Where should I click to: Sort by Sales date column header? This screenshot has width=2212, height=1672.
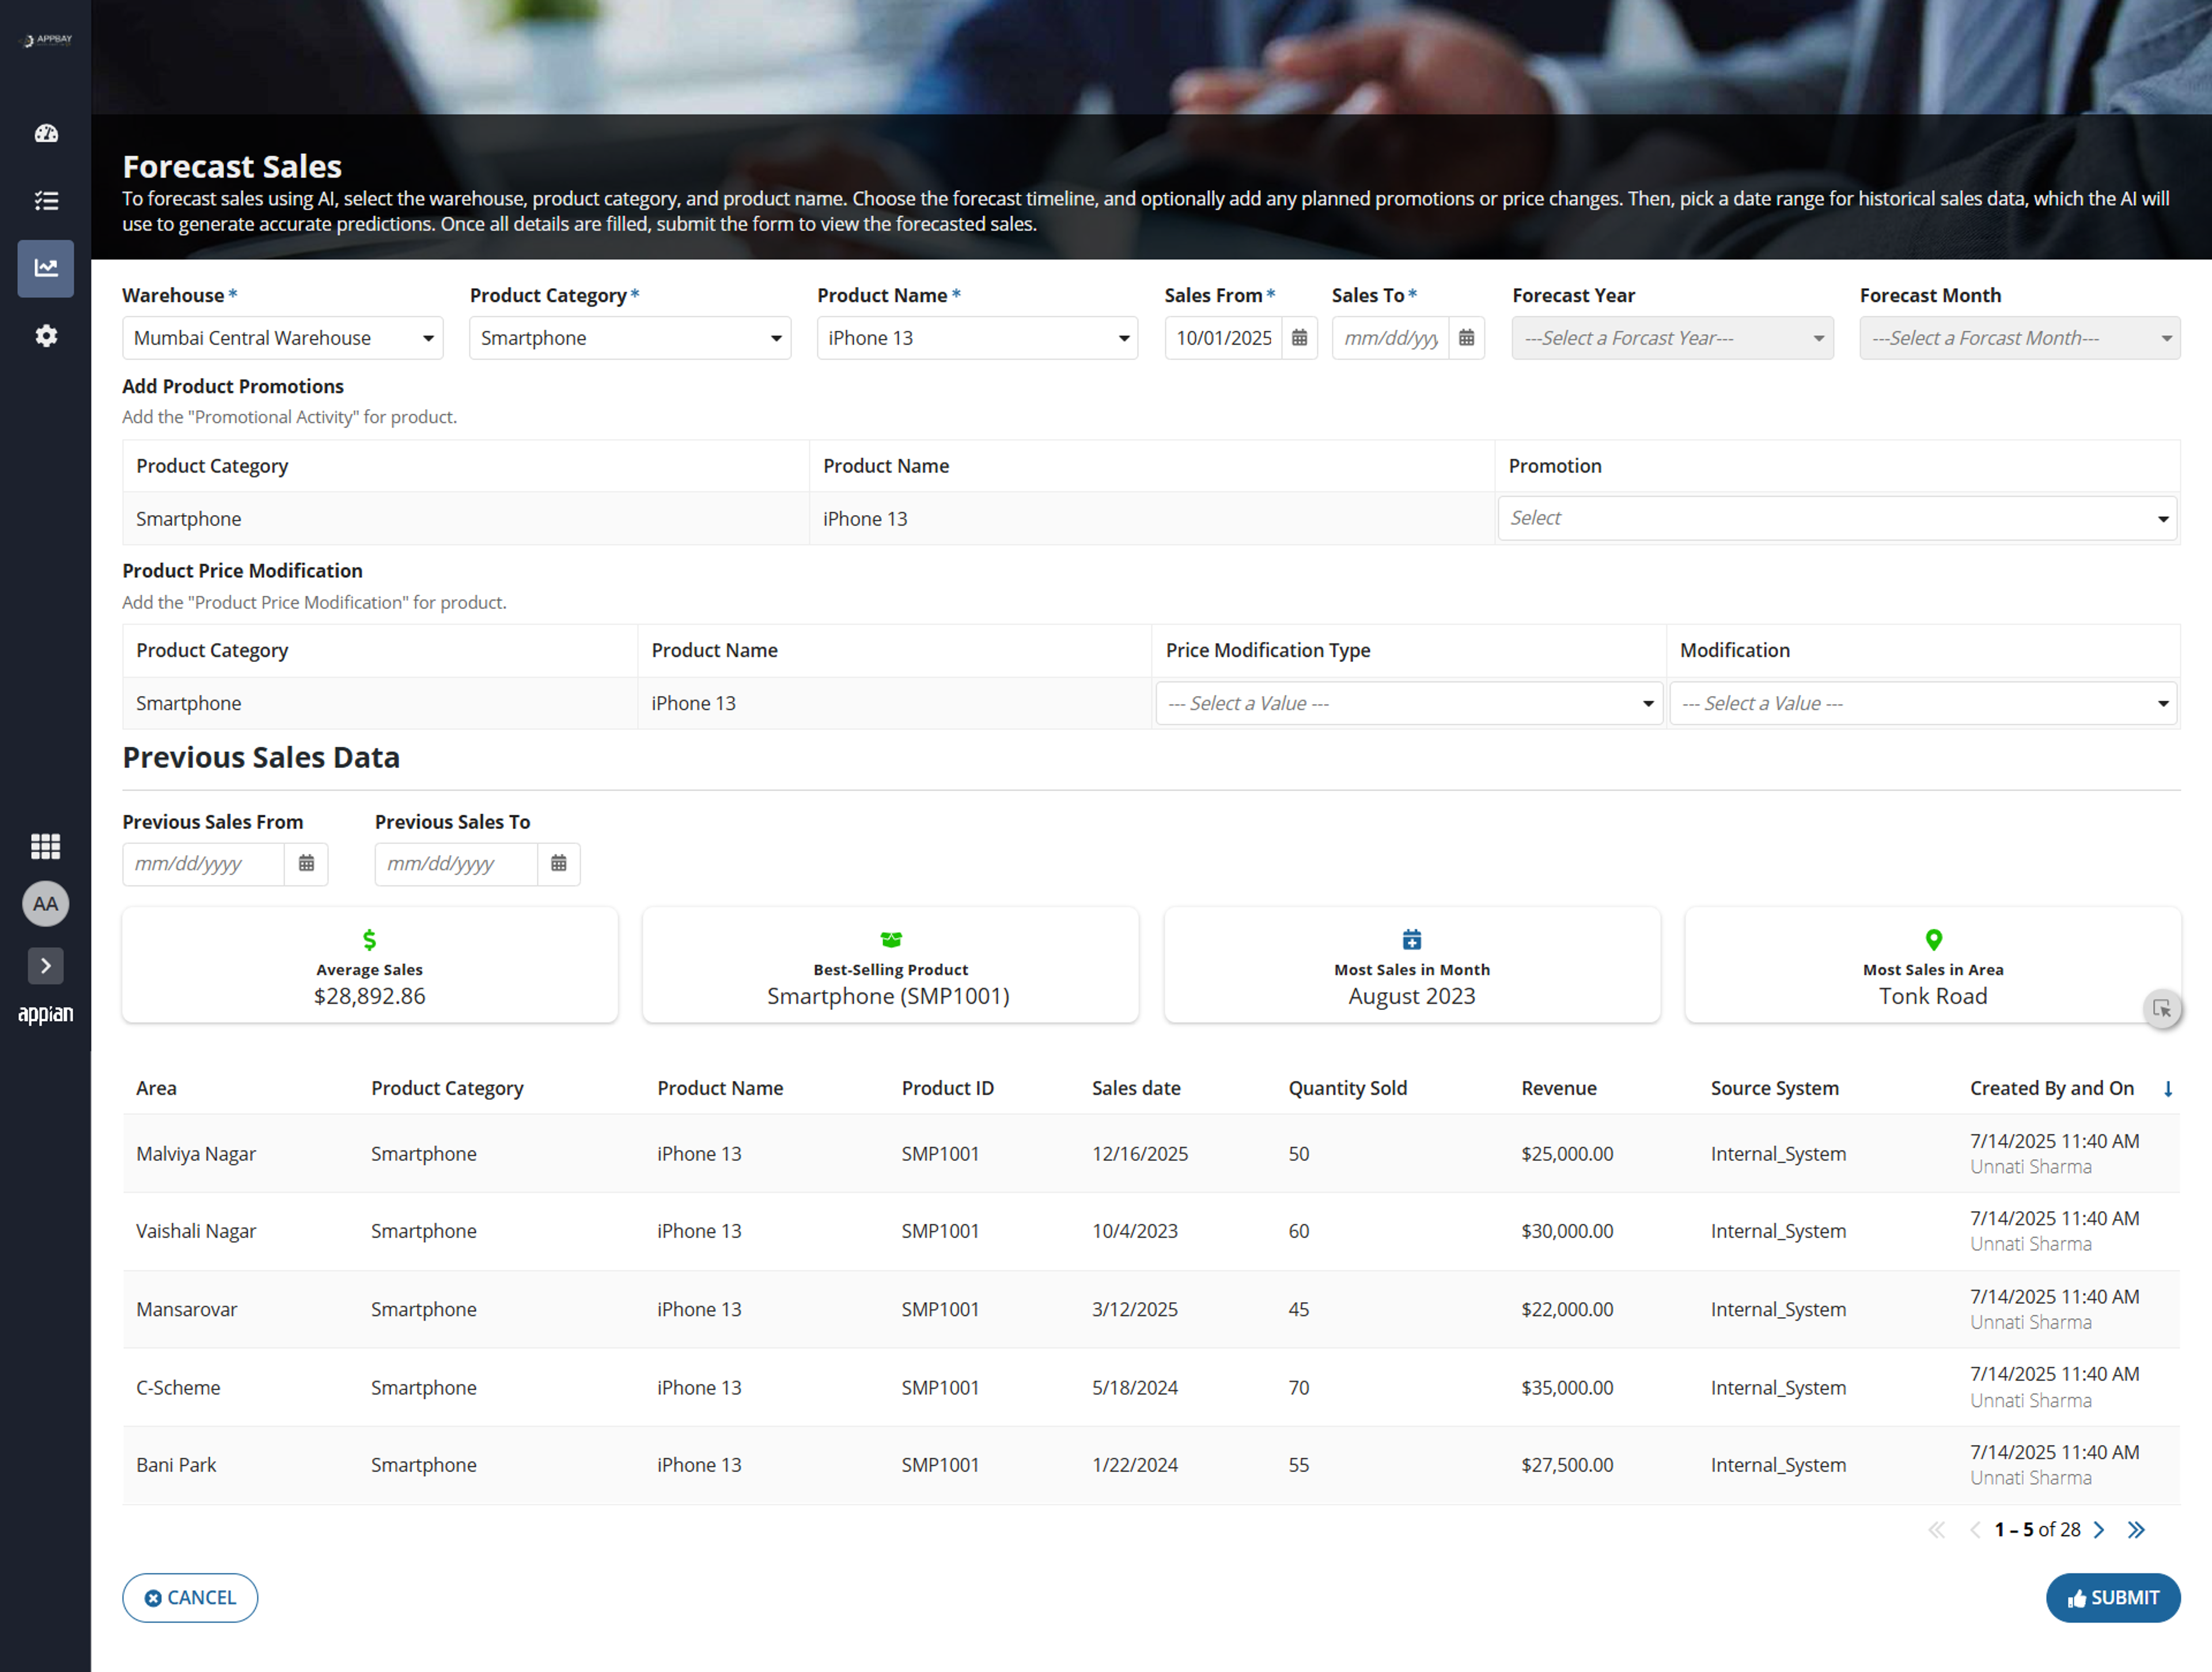(x=1136, y=1088)
